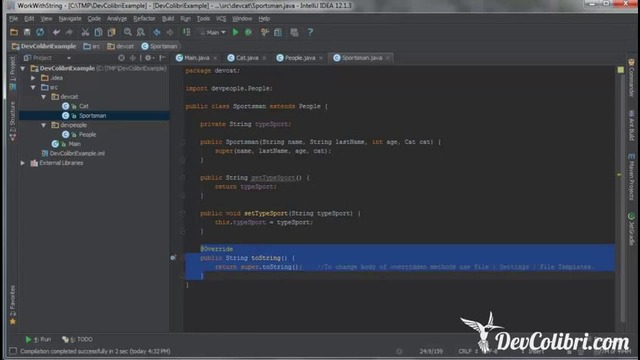Click the Make Project icon

coord(187,32)
